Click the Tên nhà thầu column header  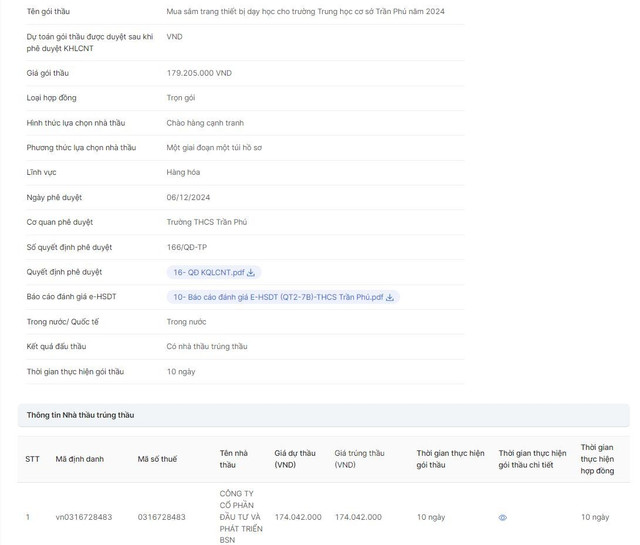coord(234,459)
